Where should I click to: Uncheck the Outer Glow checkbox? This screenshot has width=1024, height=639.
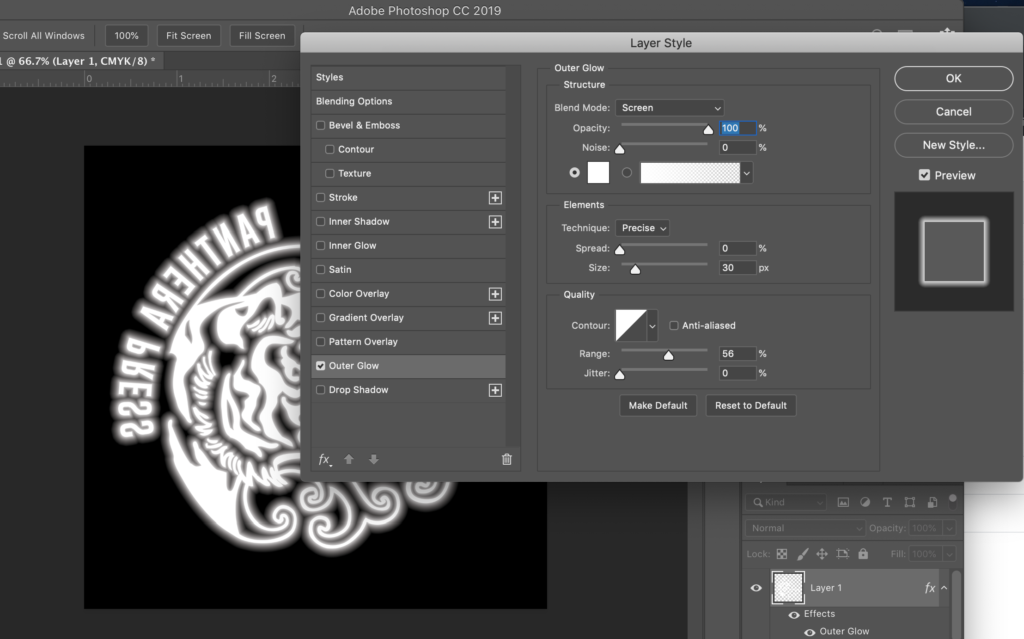coord(321,366)
